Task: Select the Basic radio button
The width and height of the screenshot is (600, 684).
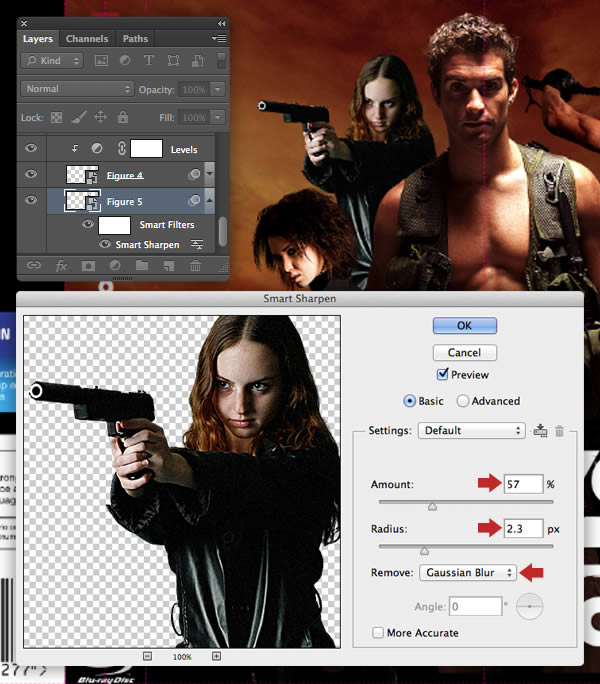Action: 409,401
